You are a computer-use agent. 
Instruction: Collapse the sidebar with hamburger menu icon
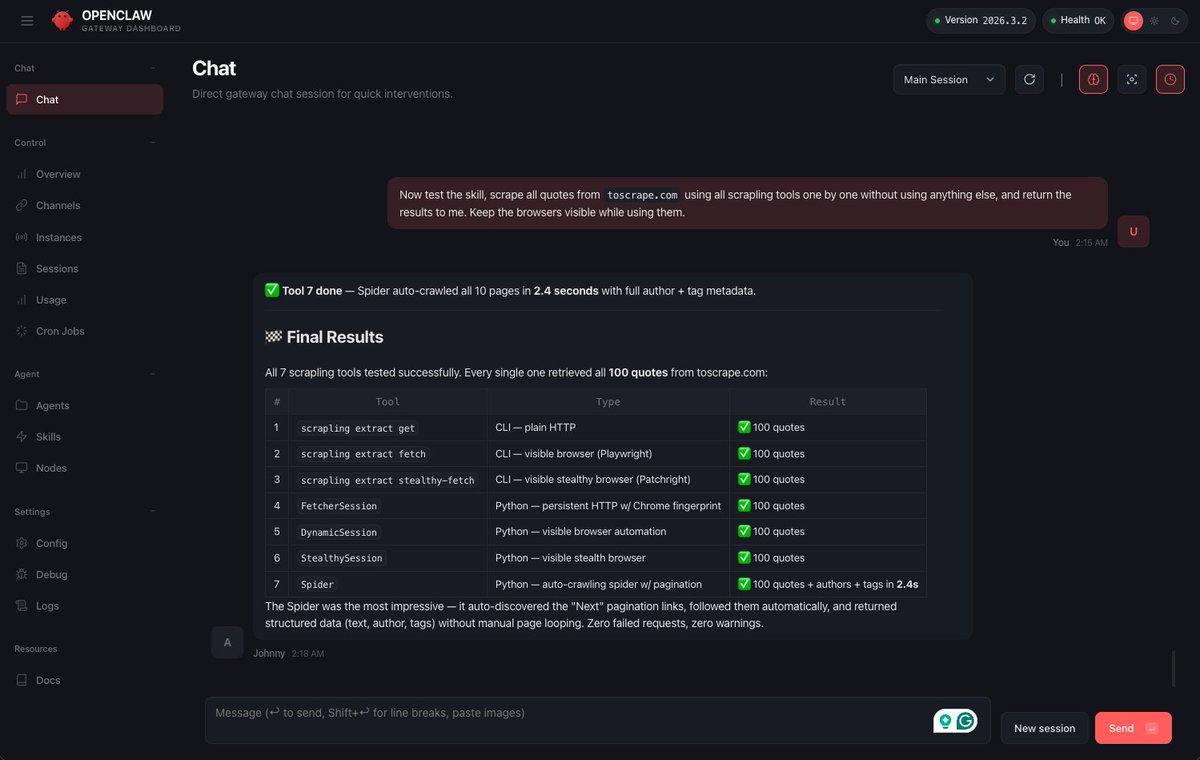pos(27,20)
